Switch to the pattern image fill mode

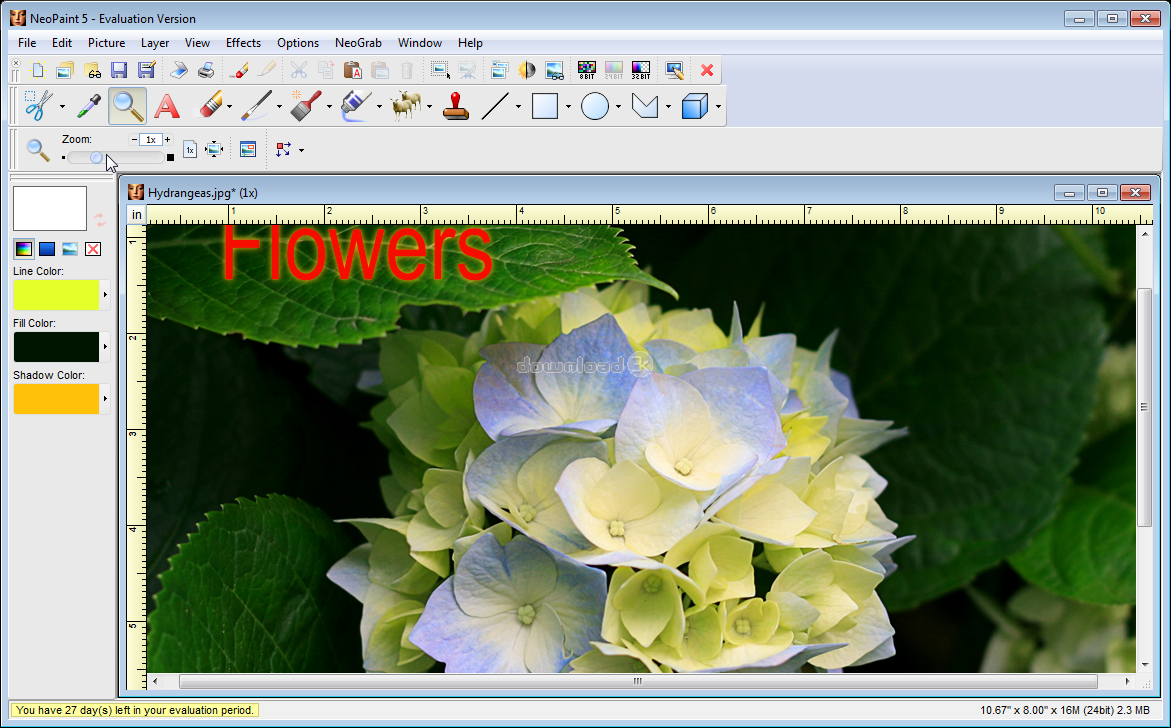click(x=70, y=249)
